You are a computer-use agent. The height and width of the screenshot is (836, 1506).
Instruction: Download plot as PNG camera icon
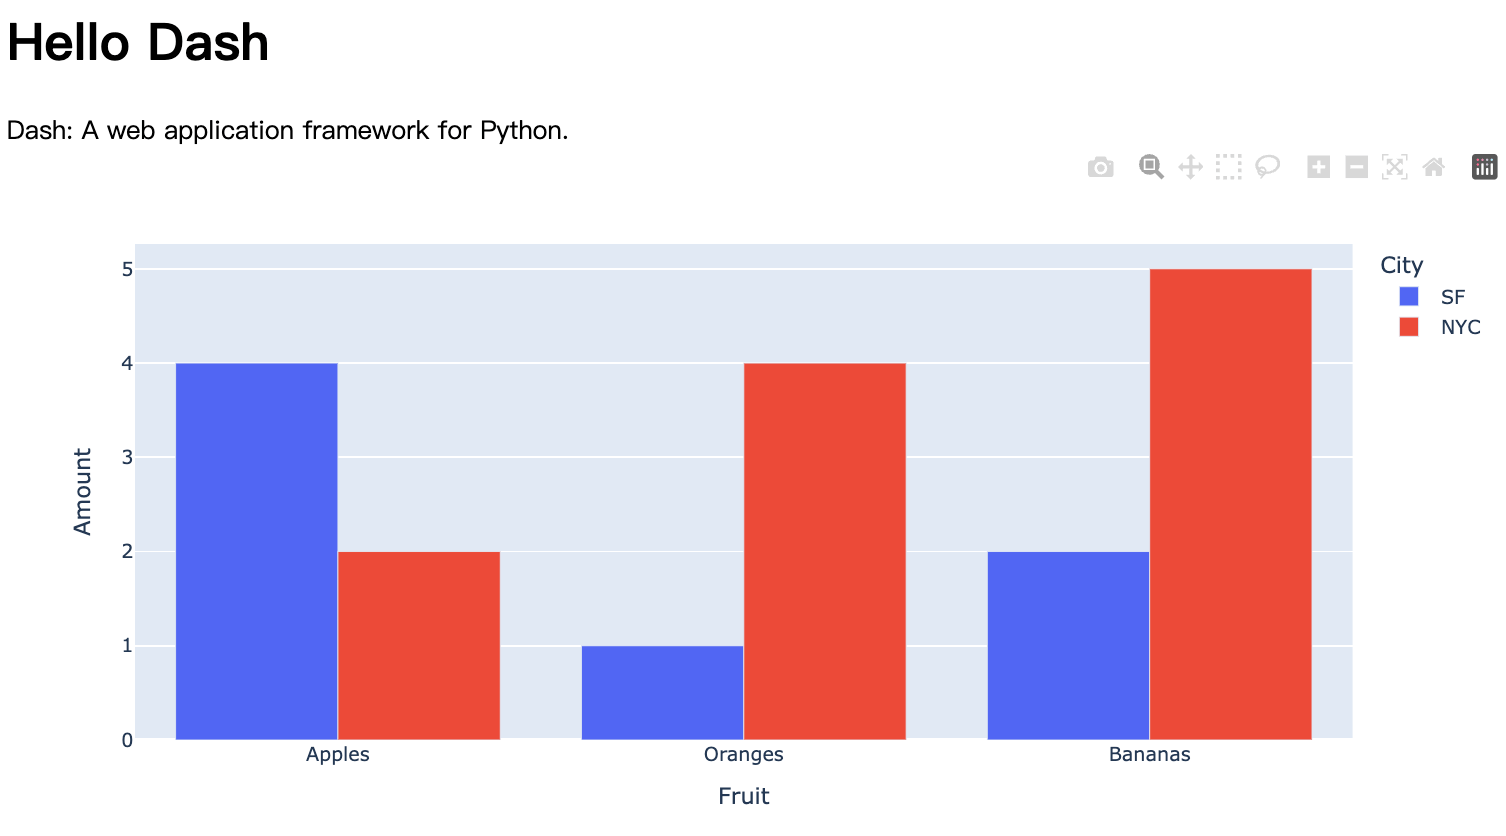point(1100,167)
